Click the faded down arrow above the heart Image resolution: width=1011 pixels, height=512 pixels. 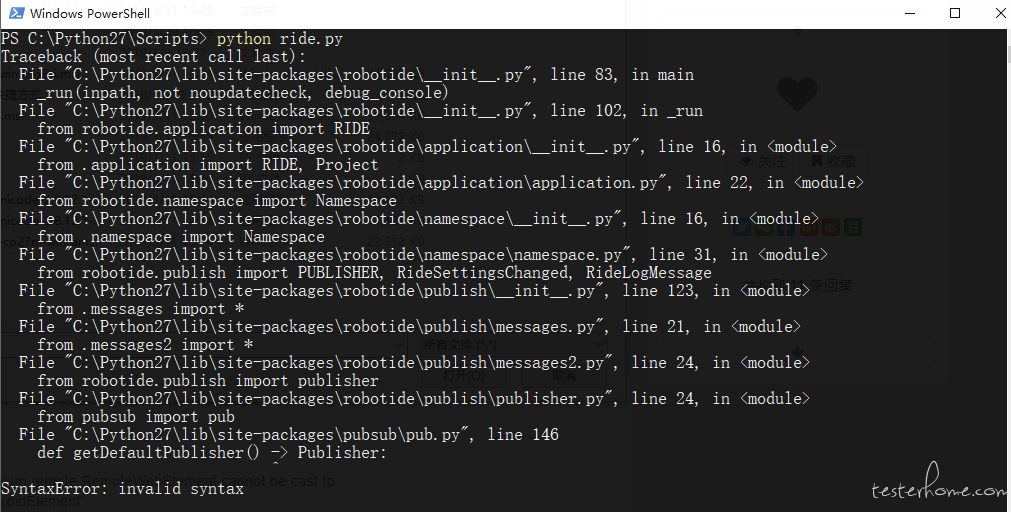pyautogui.click(x=798, y=30)
